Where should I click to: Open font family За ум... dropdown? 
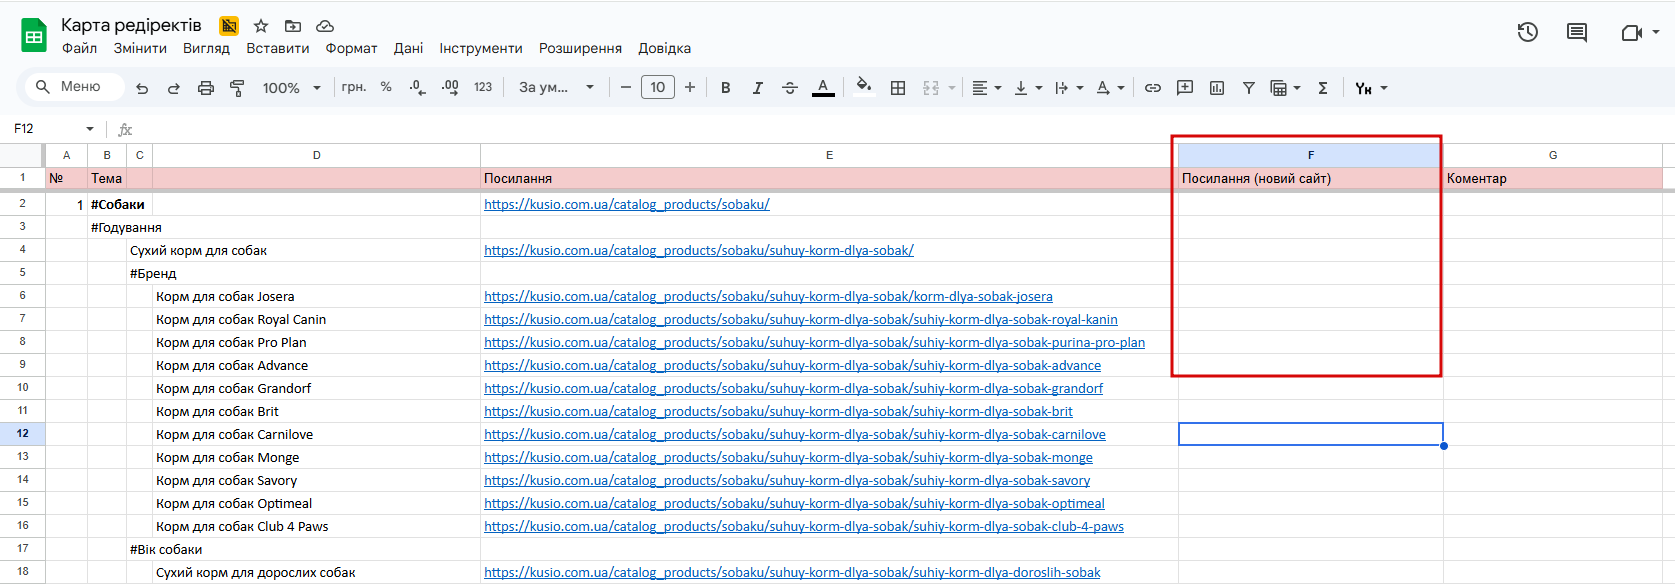click(x=556, y=87)
